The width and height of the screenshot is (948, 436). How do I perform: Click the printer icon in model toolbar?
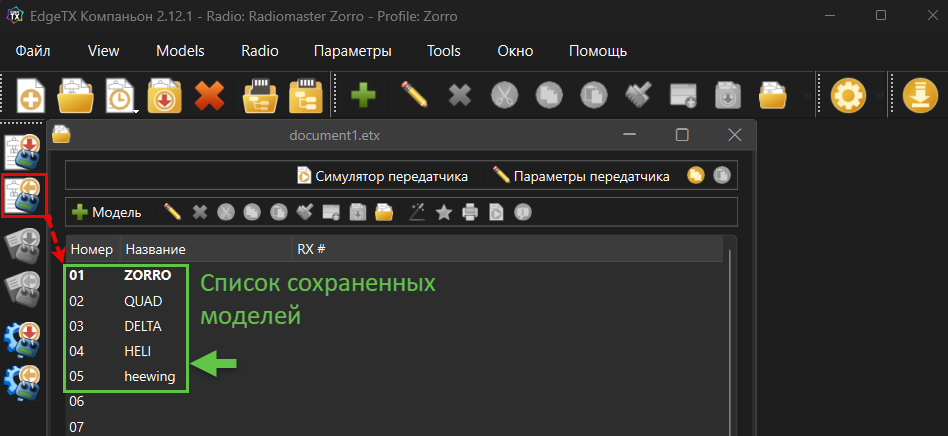coord(470,212)
